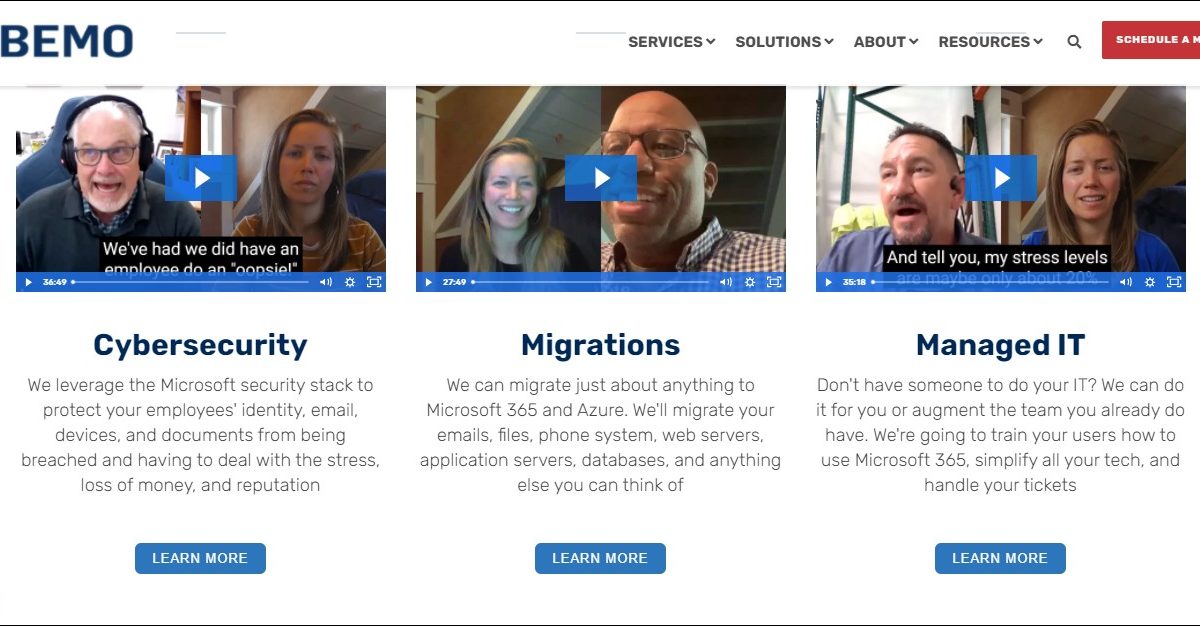This screenshot has height=626, width=1200.
Task: Open the About menu item
Action: tap(885, 42)
